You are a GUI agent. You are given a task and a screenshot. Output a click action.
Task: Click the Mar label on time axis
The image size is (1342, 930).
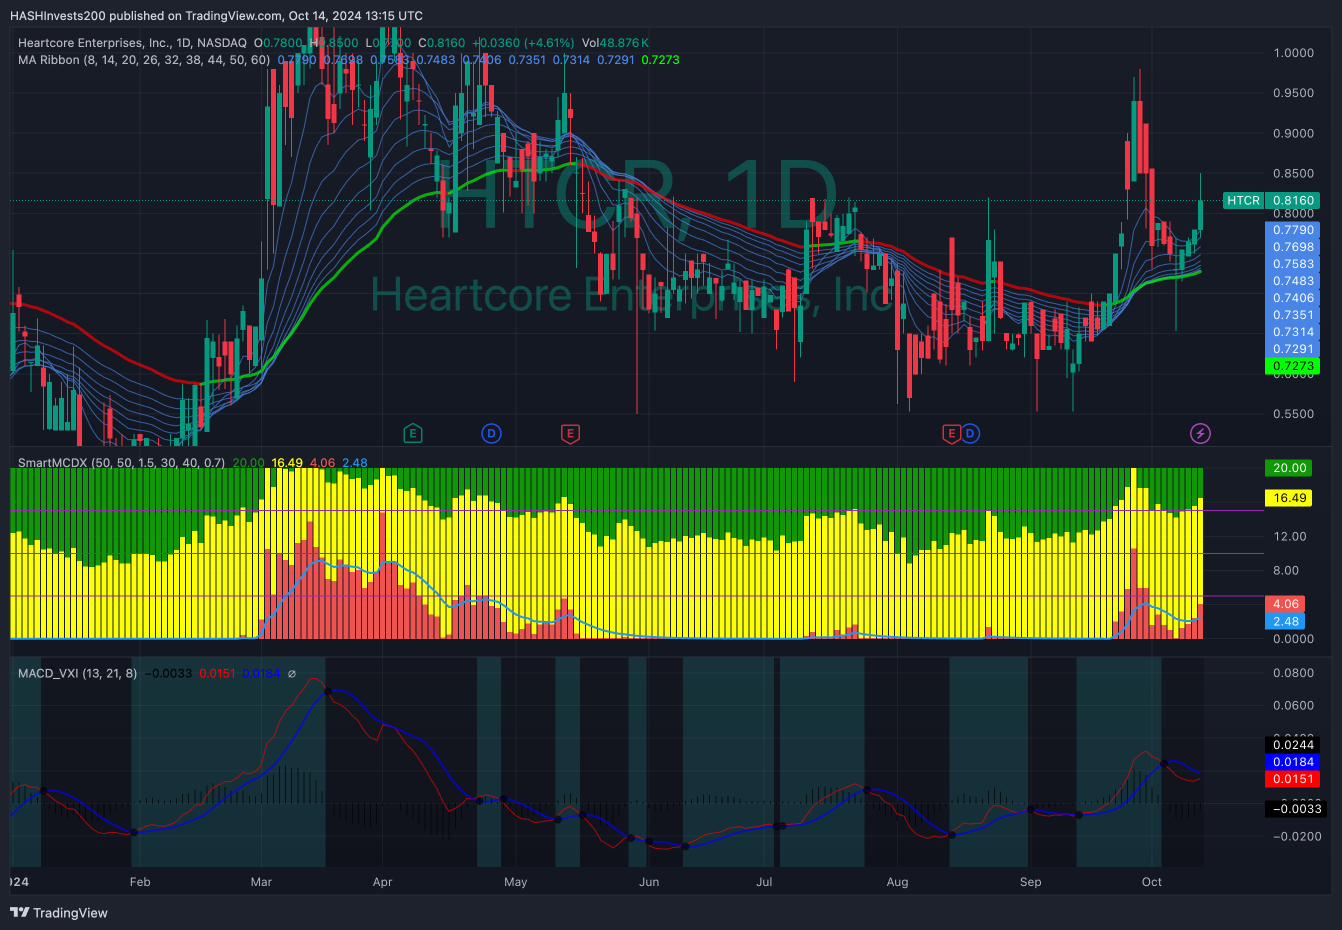point(261,882)
